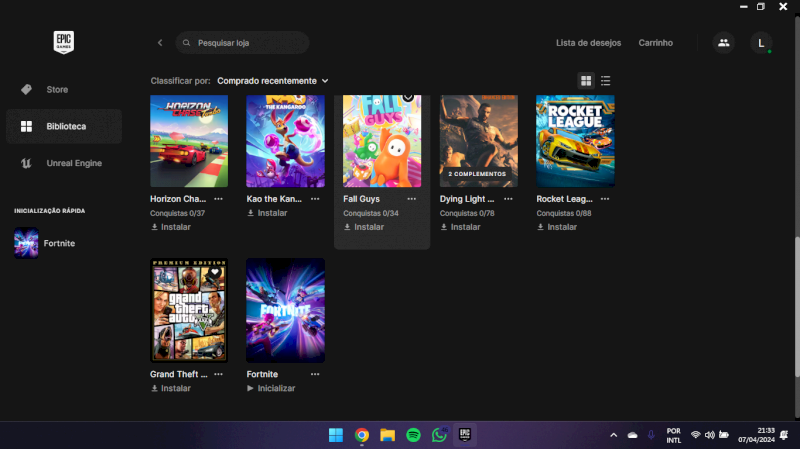Open WhatsApp from the taskbar
The image size is (800, 449).
coord(438,435)
